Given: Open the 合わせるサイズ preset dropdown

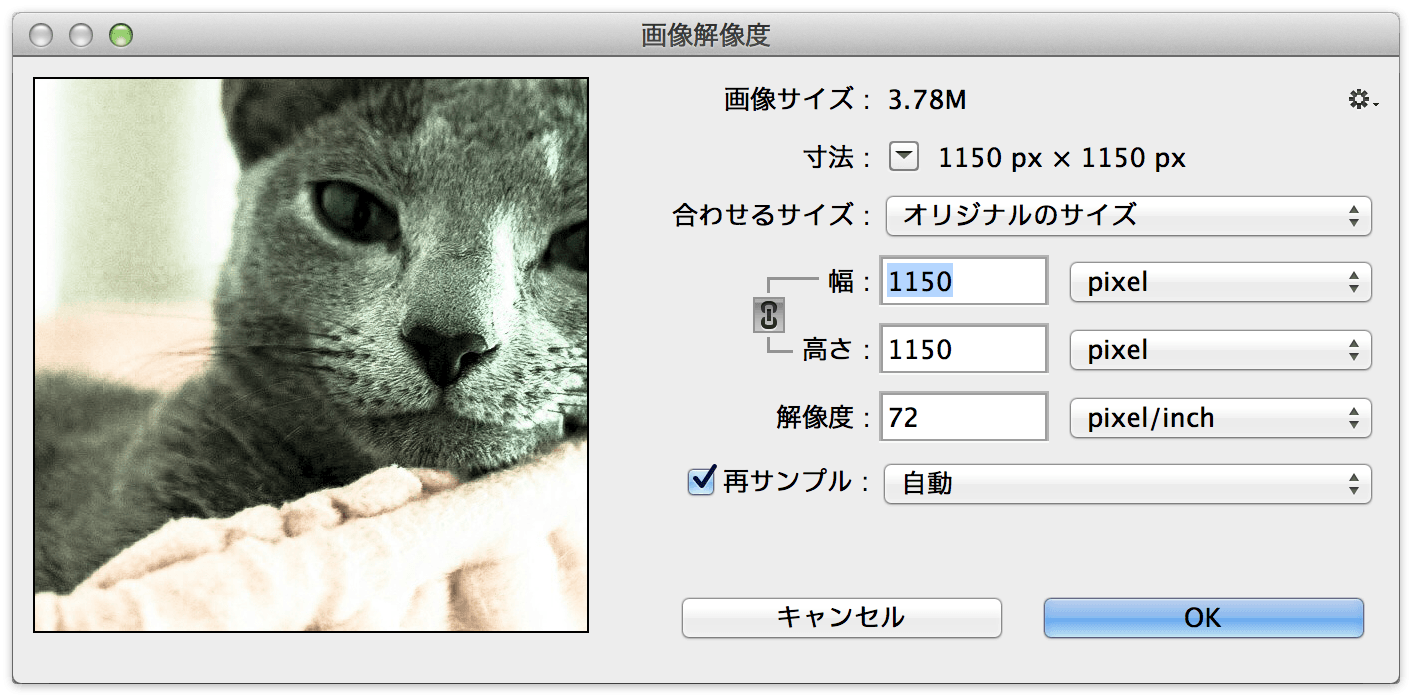Looking at the screenshot, I should pyautogui.click(x=1128, y=215).
